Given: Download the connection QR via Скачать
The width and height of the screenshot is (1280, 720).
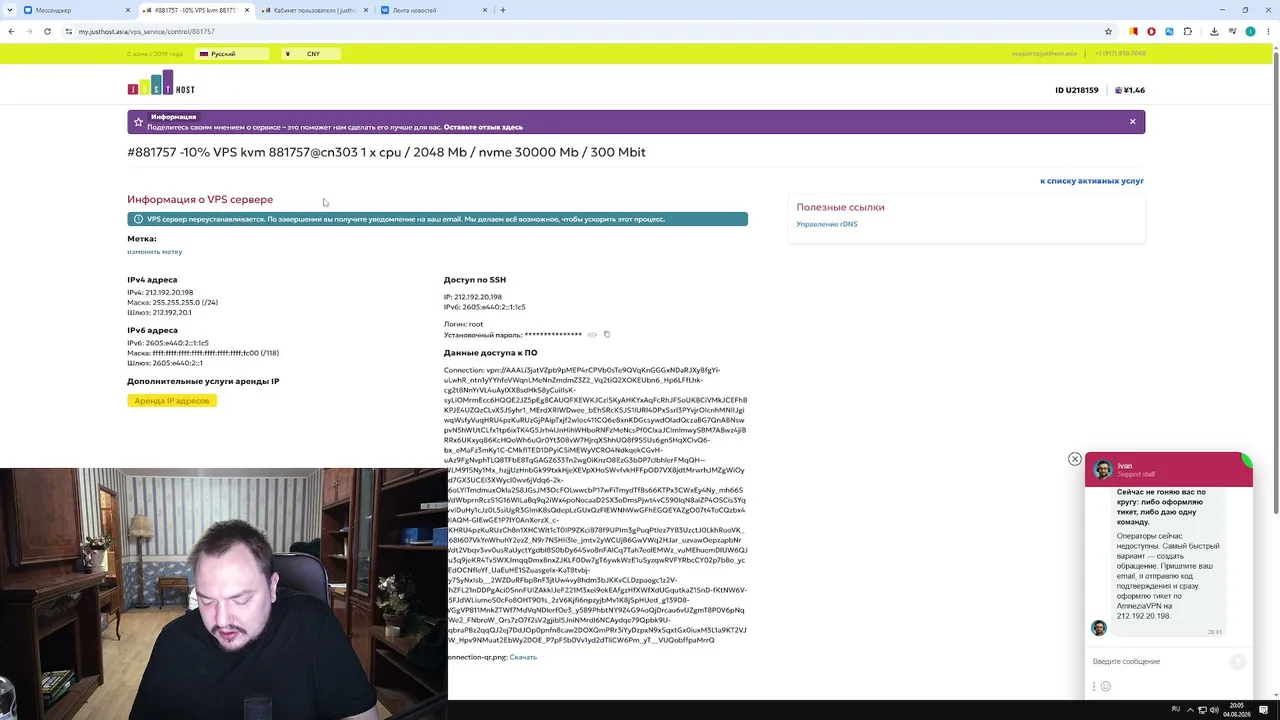Looking at the screenshot, I should point(523,657).
